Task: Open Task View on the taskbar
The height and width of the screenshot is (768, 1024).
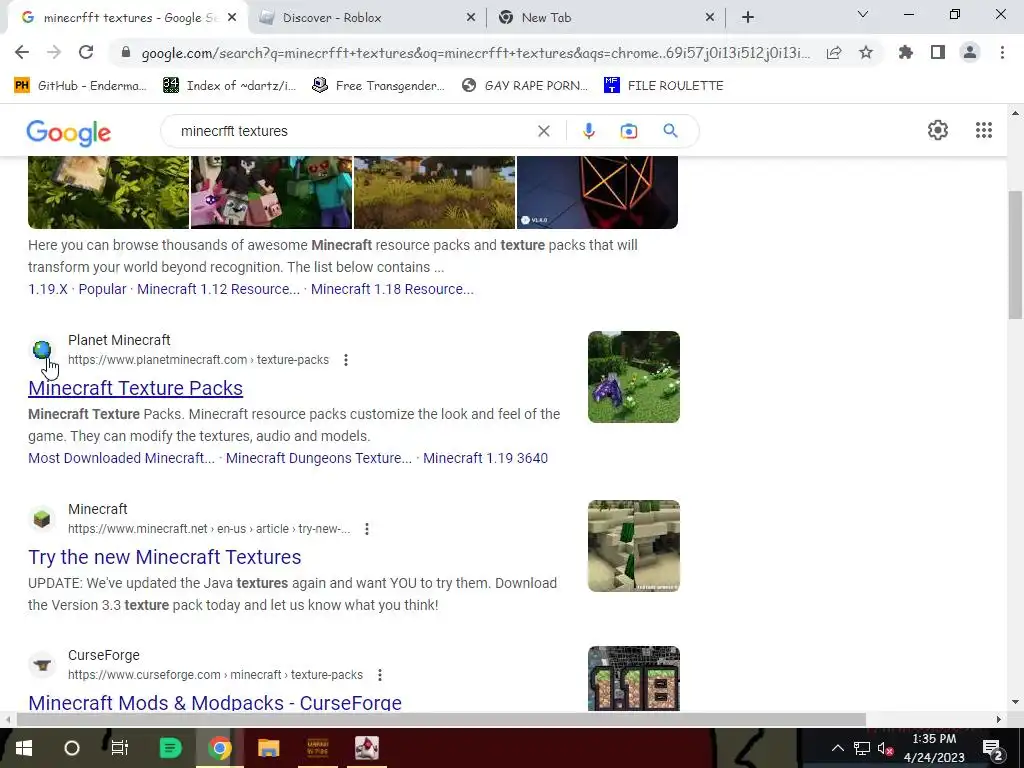Action: [120, 748]
